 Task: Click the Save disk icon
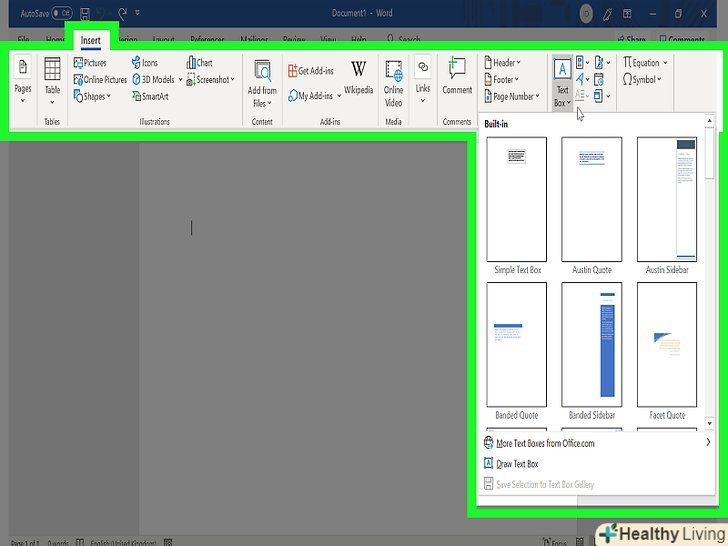click(85, 13)
